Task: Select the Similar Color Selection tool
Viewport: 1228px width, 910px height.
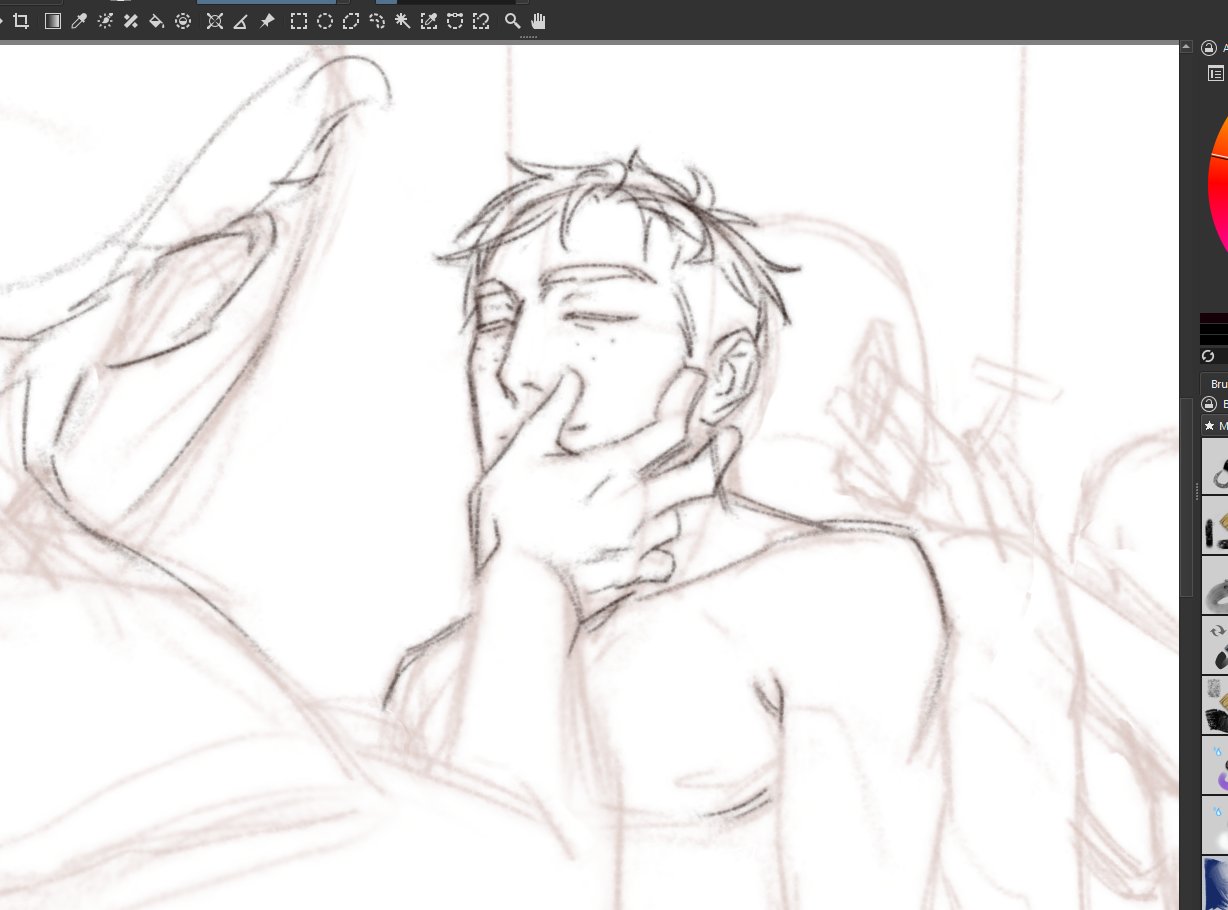Action: 429,21
